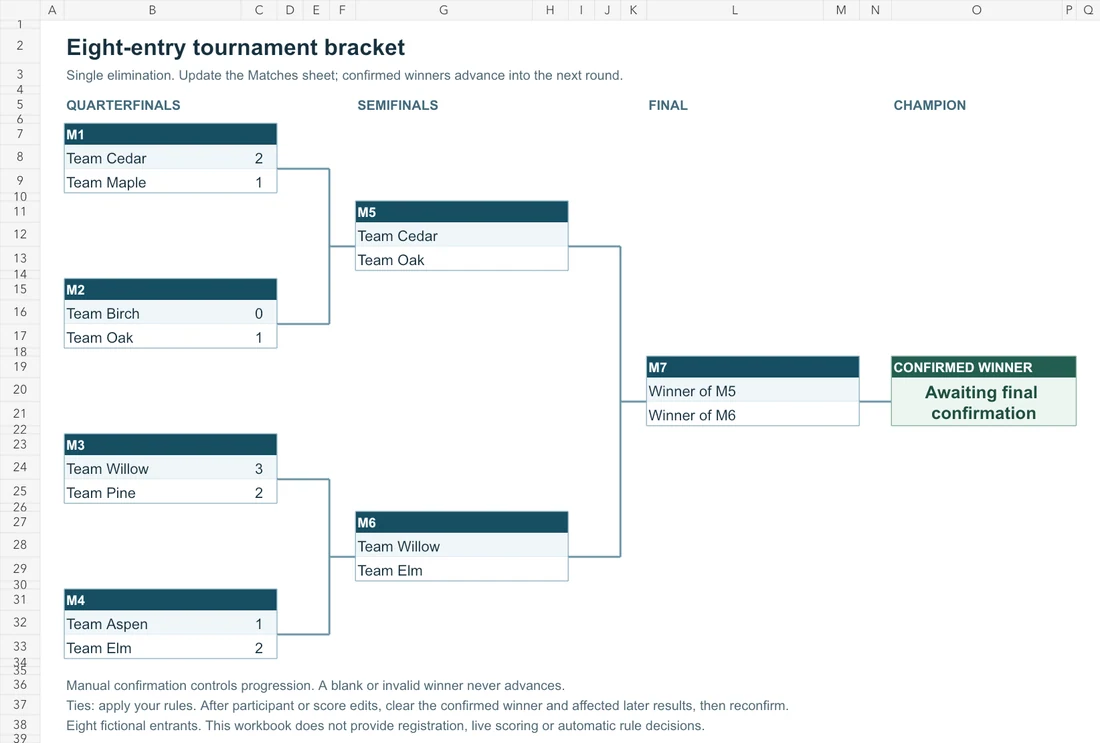Select the Team Maple cell
This screenshot has width=1100, height=743.
pos(153,182)
